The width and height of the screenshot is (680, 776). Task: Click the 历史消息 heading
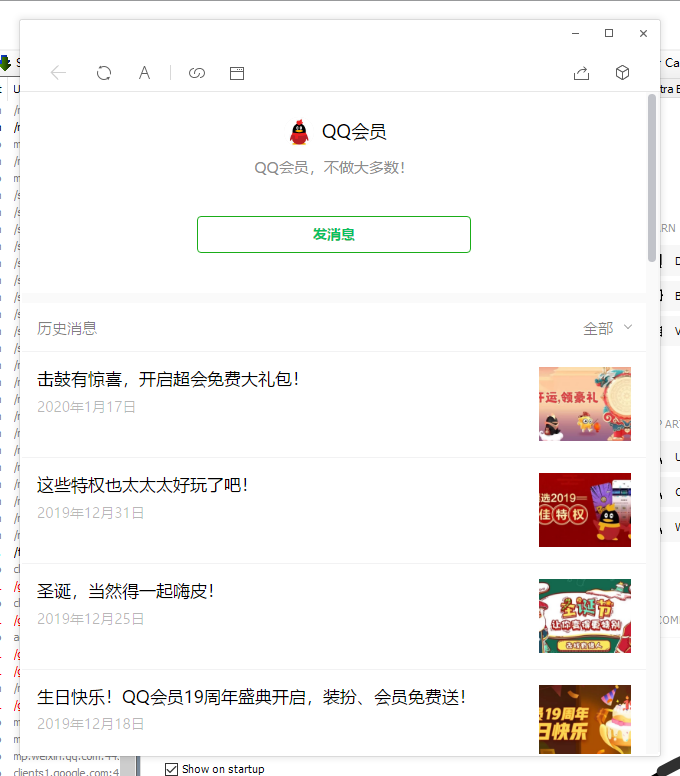tap(67, 329)
